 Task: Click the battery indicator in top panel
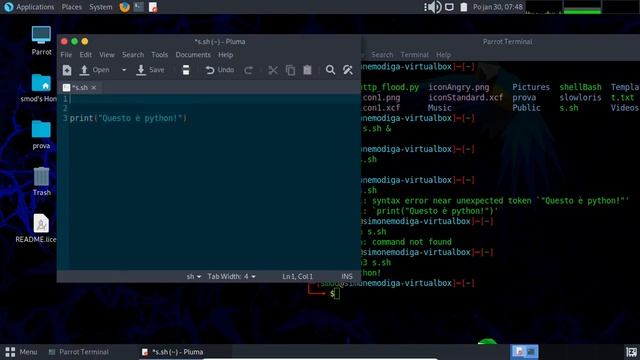(464, 7)
